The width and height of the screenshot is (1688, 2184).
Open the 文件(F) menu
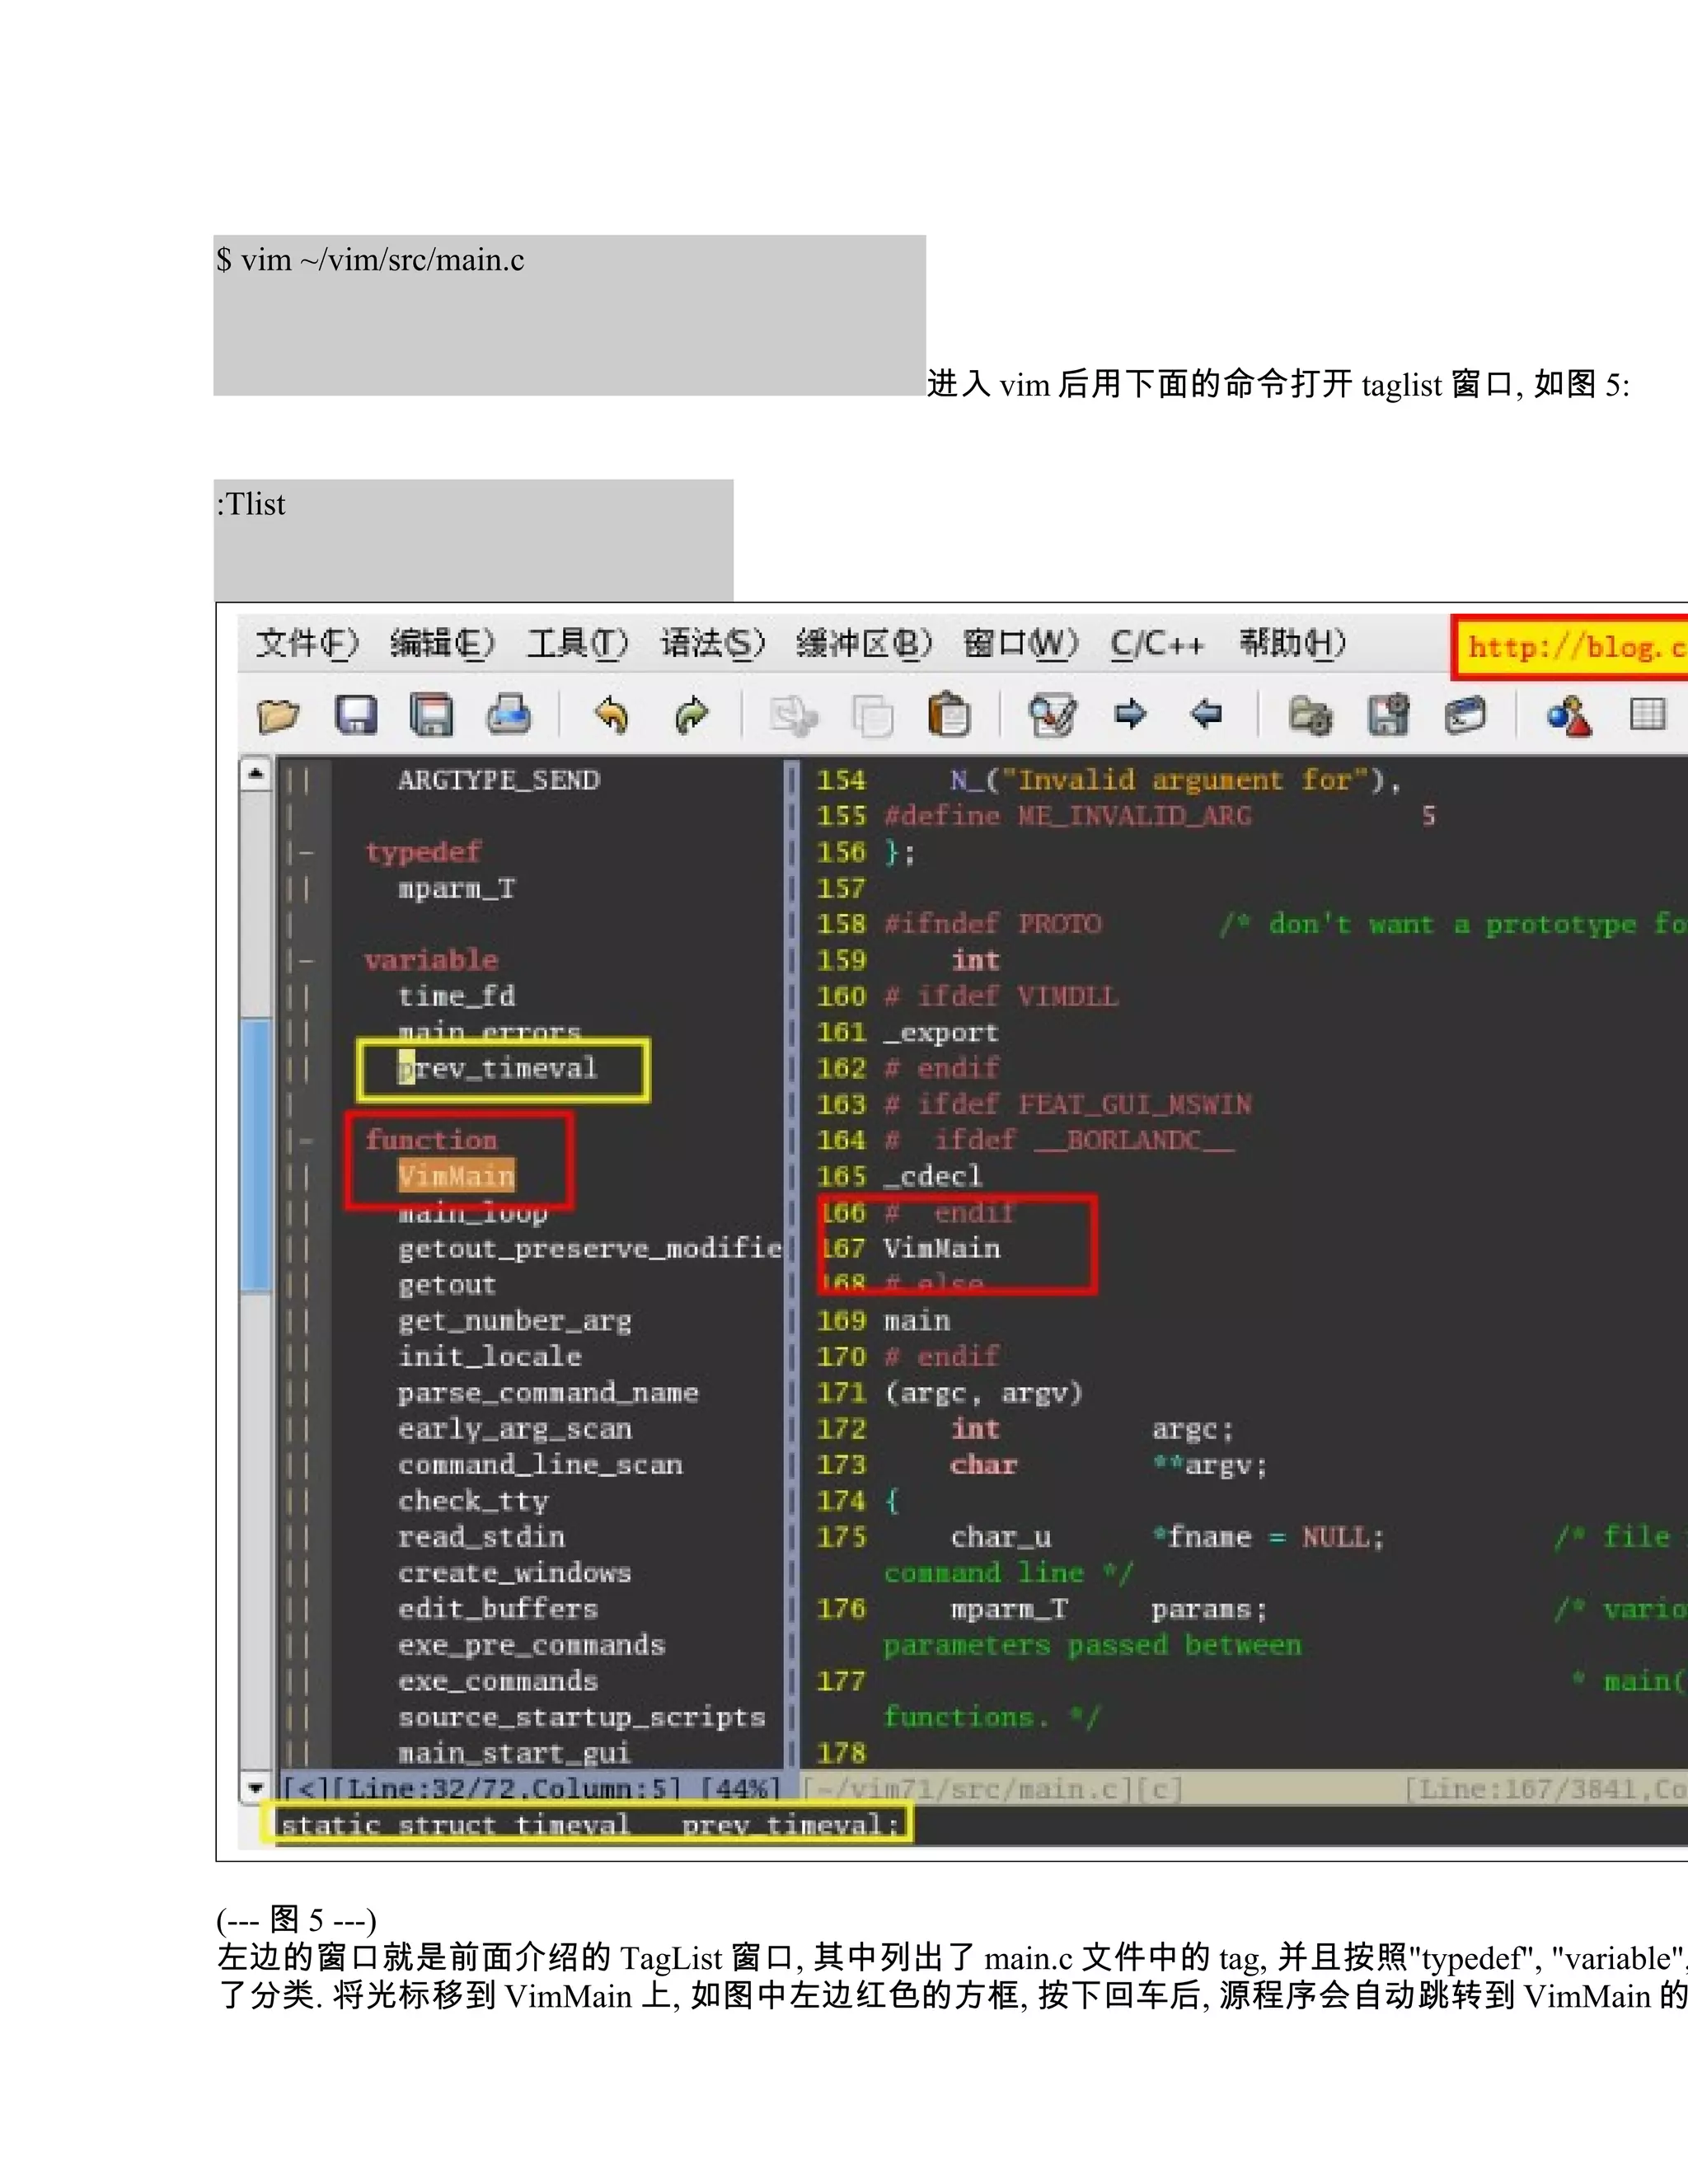pos(307,643)
